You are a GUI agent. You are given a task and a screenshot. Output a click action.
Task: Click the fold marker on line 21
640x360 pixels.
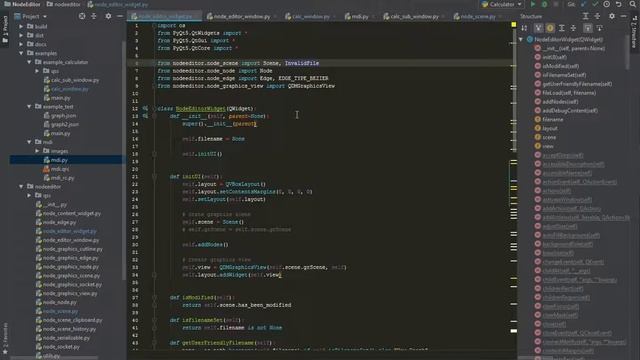(154, 177)
